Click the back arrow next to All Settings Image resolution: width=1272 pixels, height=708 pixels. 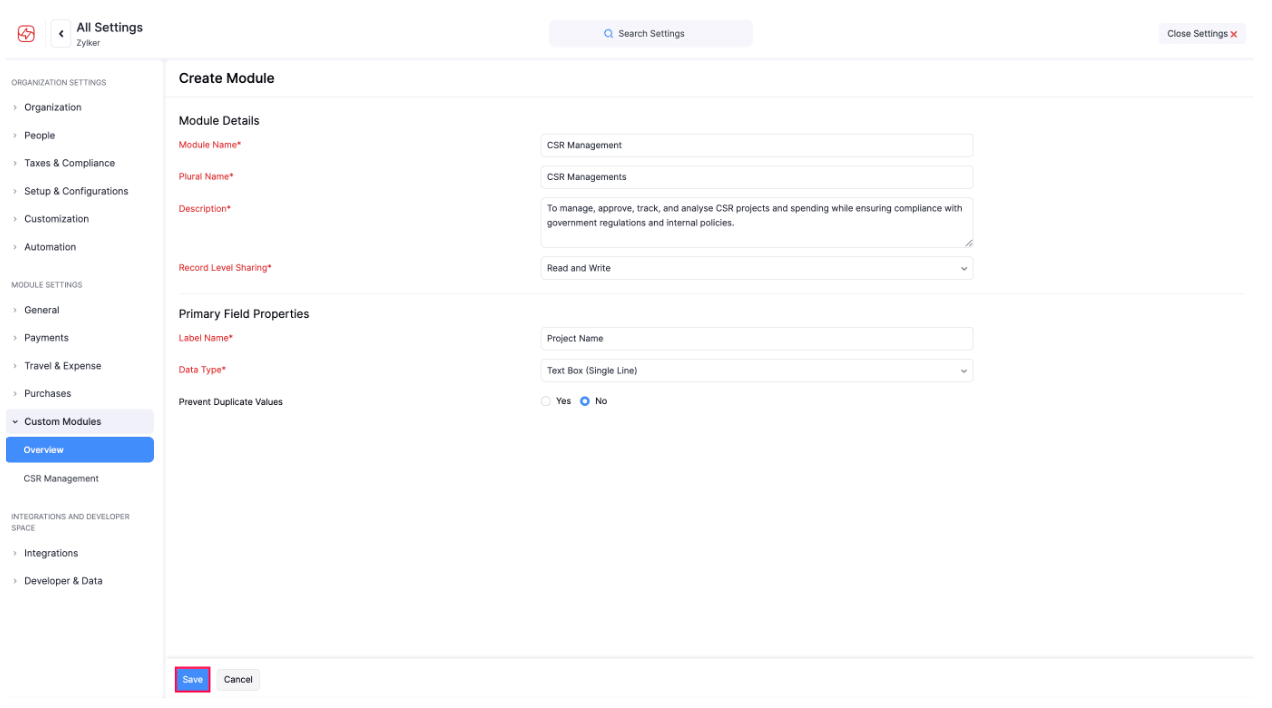pyautogui.click(x=60, y=32)
